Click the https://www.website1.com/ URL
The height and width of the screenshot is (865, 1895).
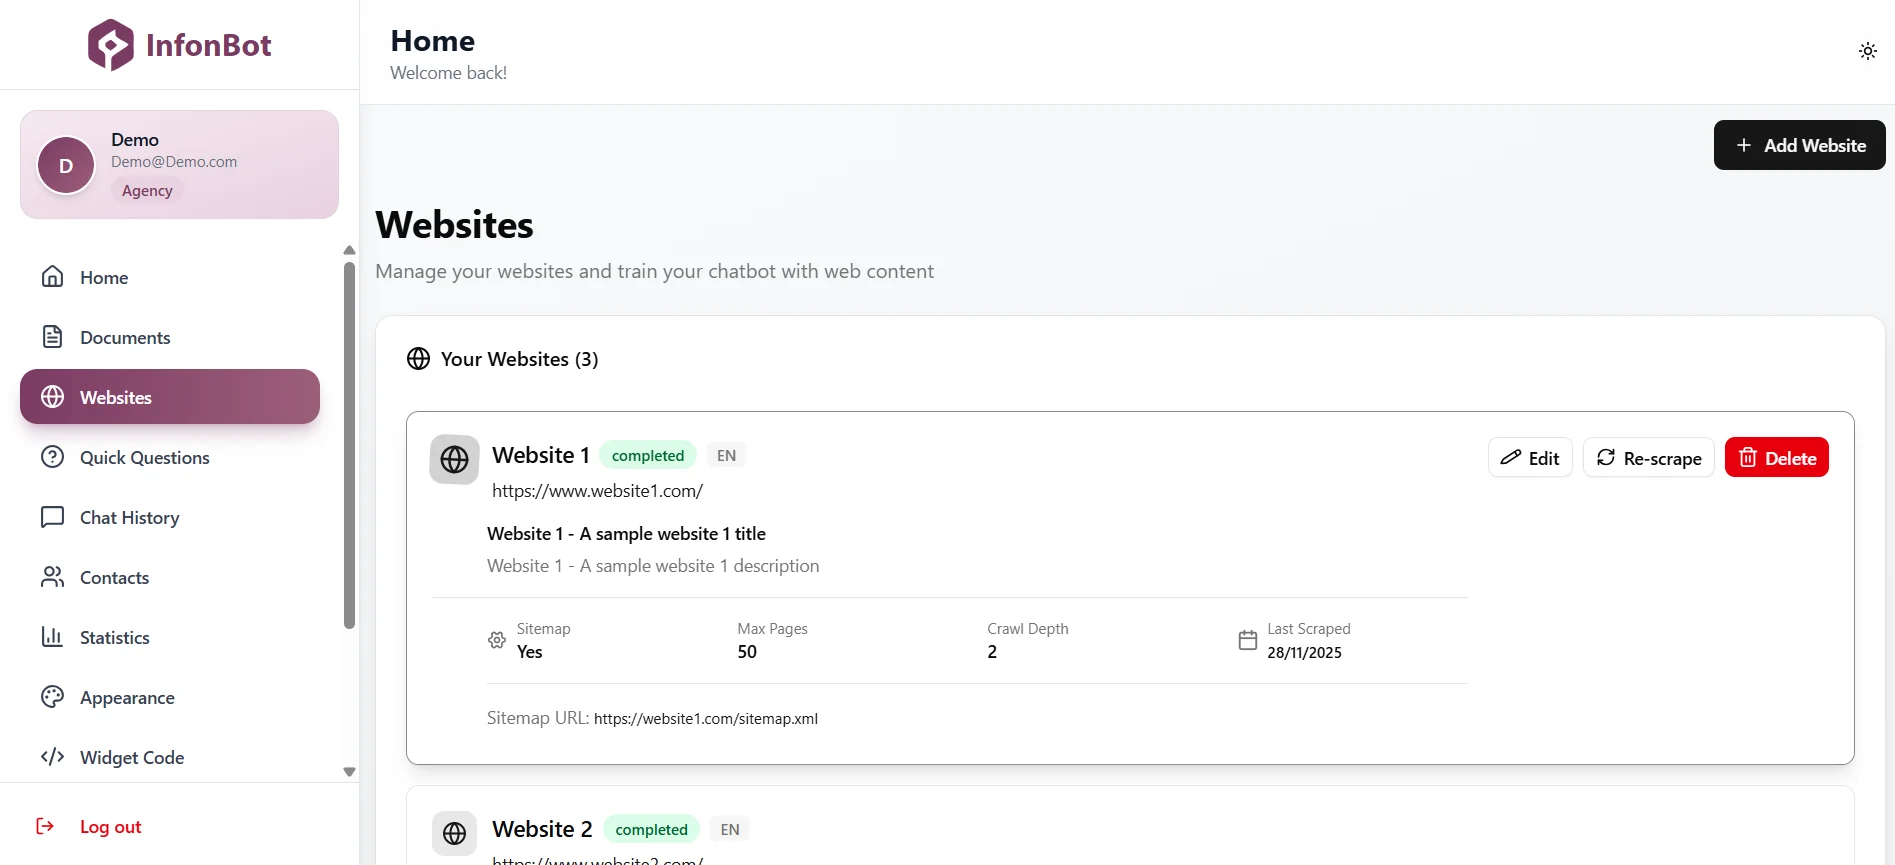point(597,491)
